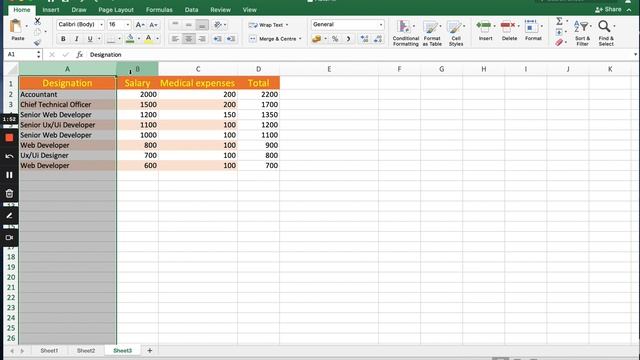Decrease font size with A-down icon
640x360 pixels.
point(153,25)
